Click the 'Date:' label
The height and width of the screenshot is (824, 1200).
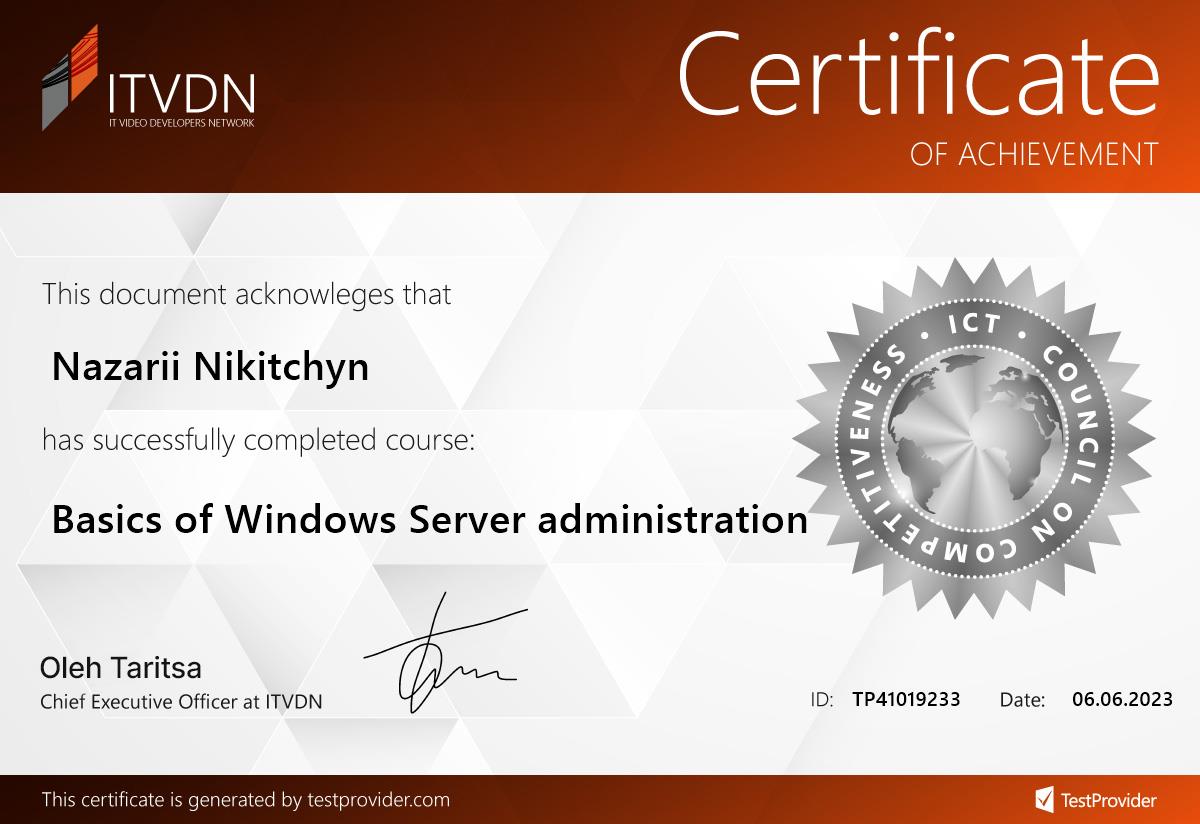1022,700
